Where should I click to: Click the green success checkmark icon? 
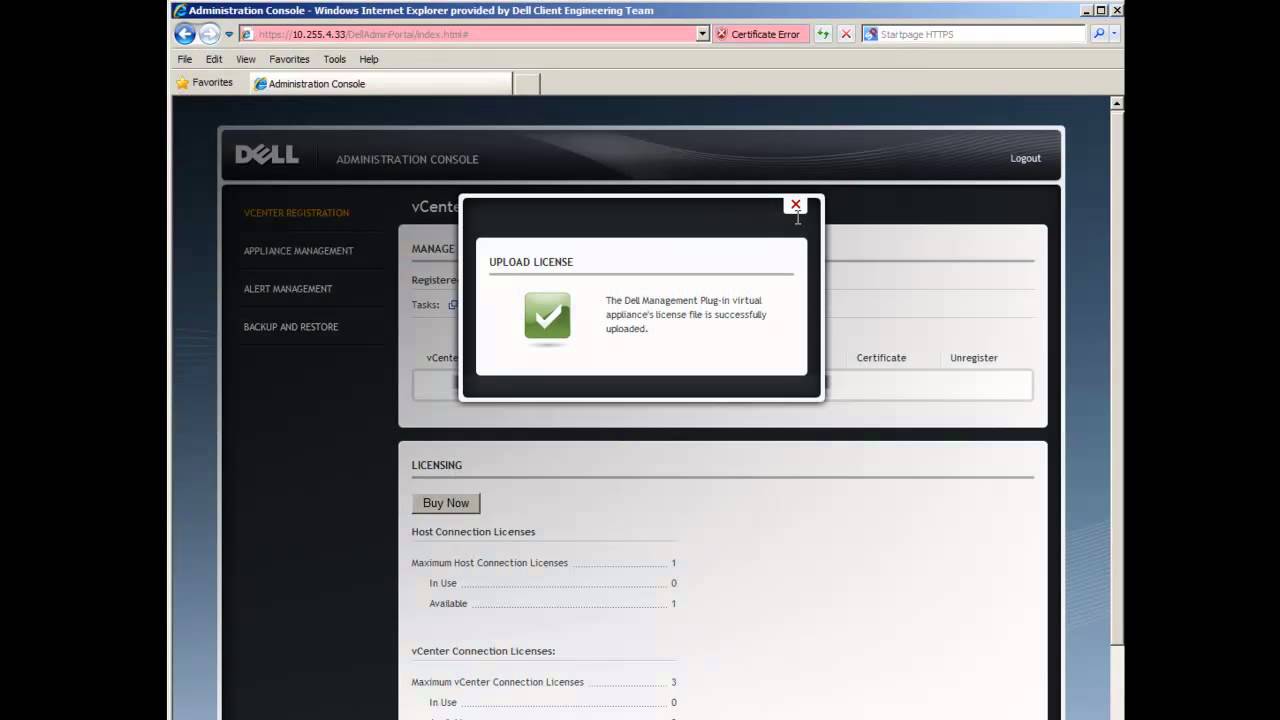[x=547, y=317]
